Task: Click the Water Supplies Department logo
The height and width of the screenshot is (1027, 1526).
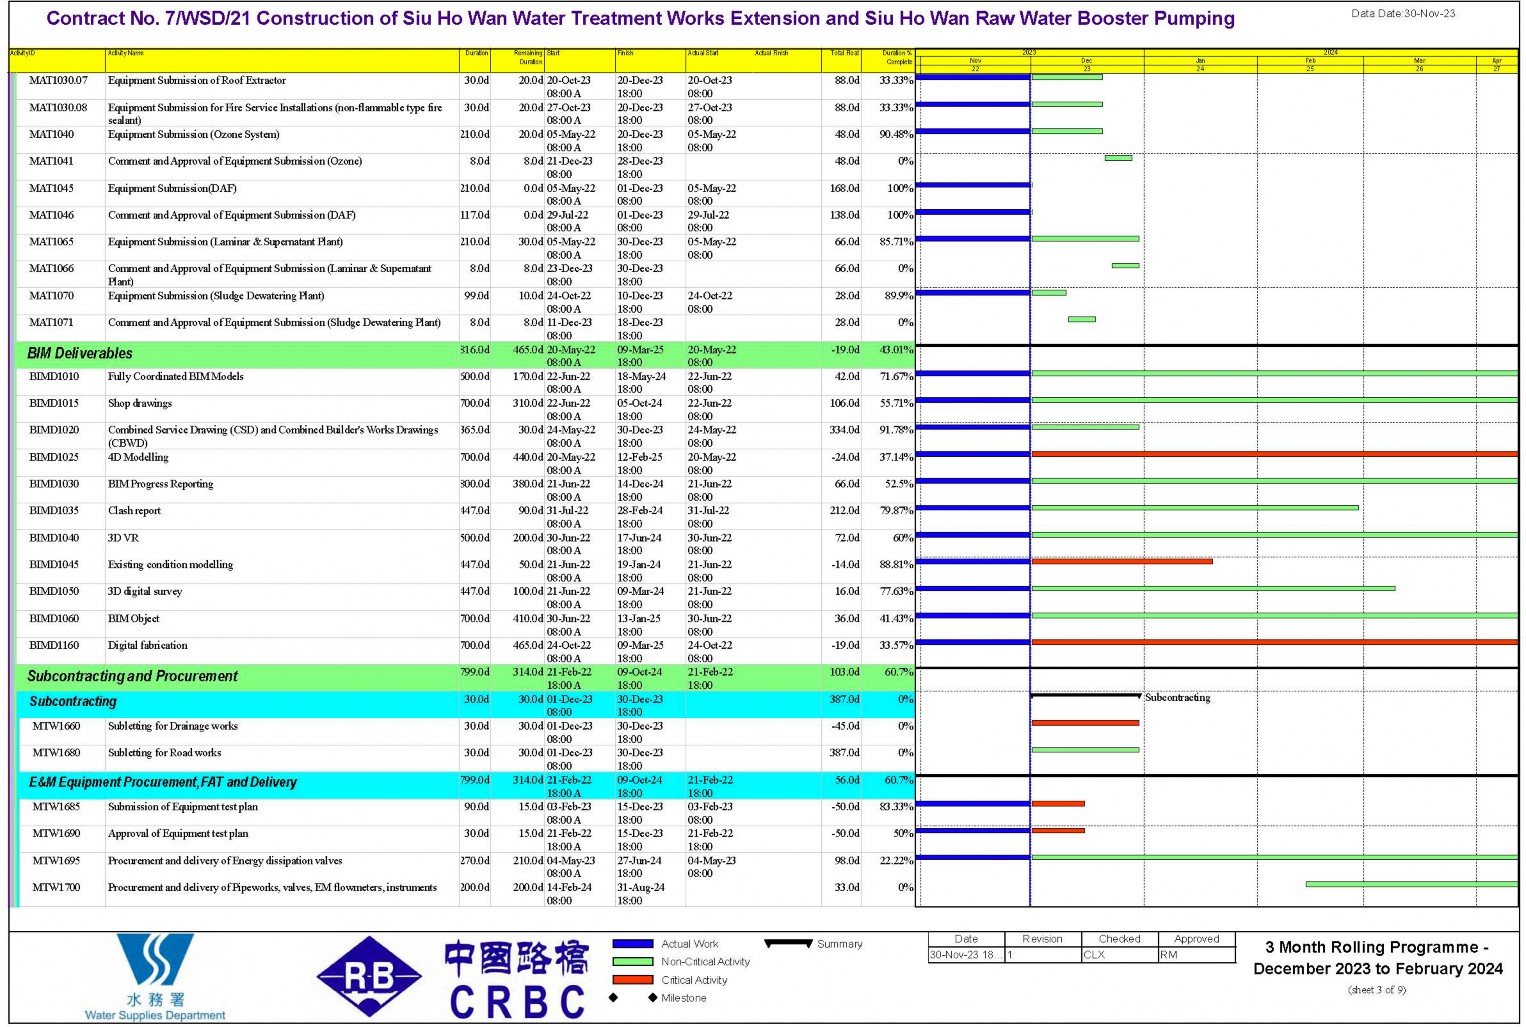Action: click(x=155, y=976)
